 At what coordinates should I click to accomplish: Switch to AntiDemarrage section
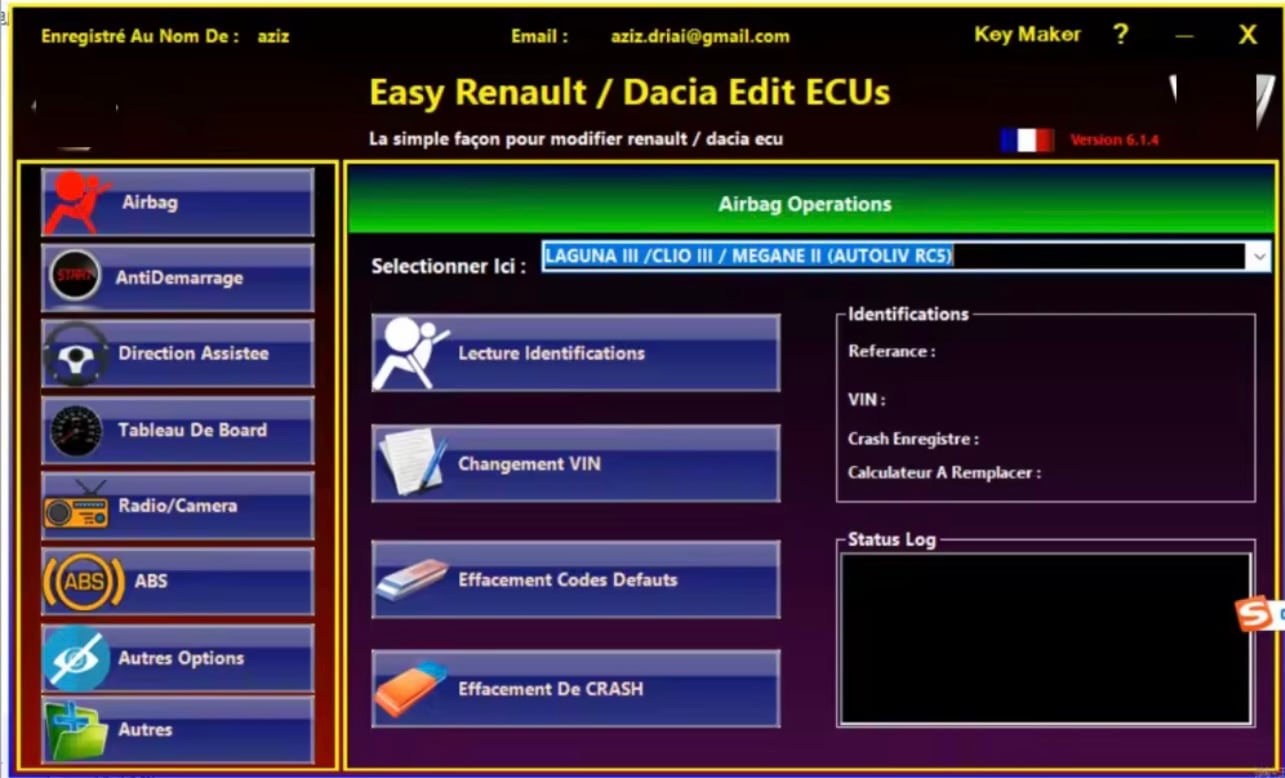[x=179, y=278]
